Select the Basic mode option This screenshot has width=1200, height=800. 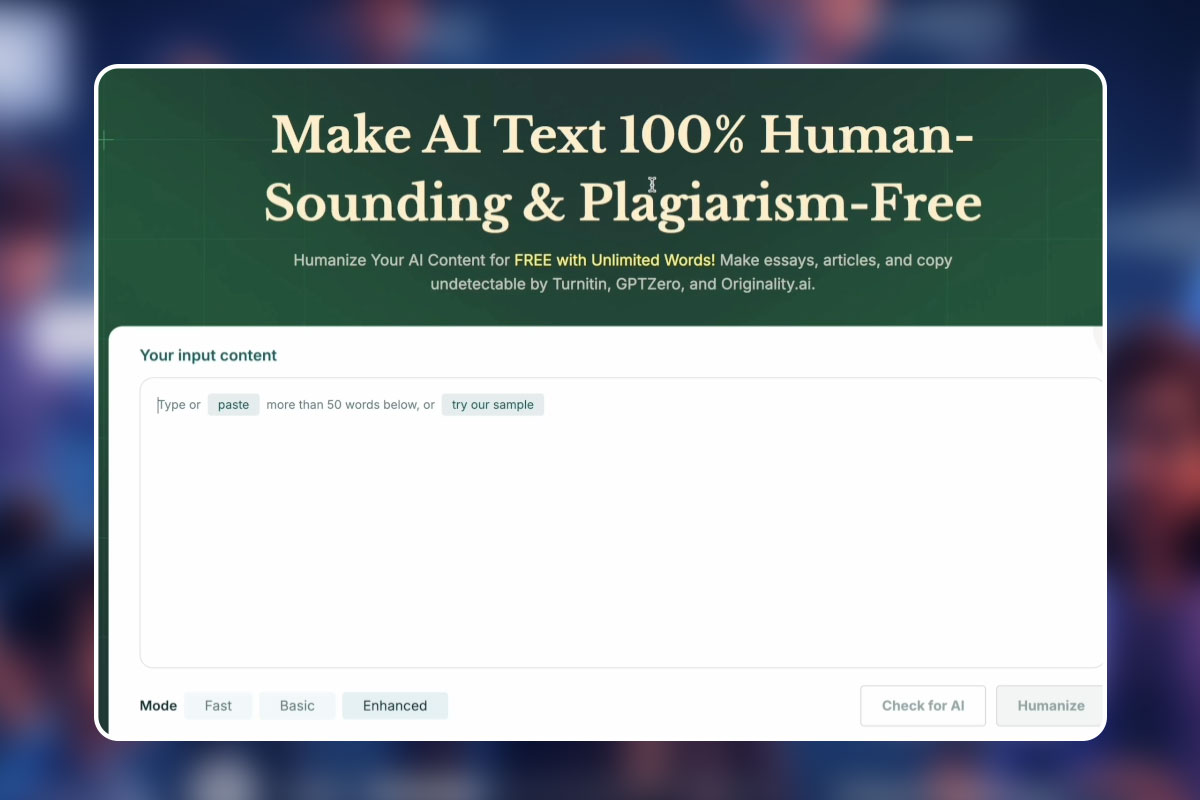coord(297,706)
